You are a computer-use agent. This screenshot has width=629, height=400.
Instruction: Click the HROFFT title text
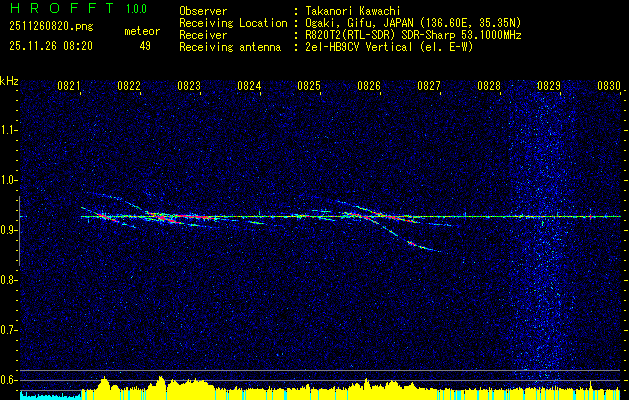click(62, 8)
